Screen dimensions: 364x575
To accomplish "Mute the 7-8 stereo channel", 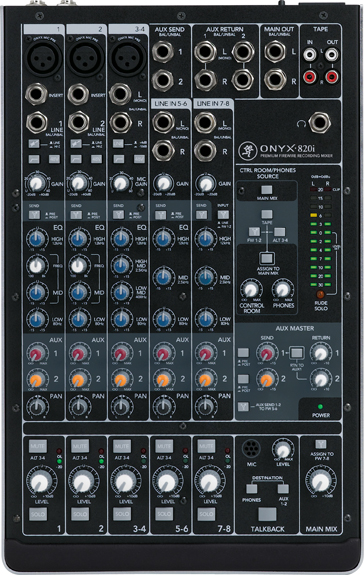I will (206, 446).
